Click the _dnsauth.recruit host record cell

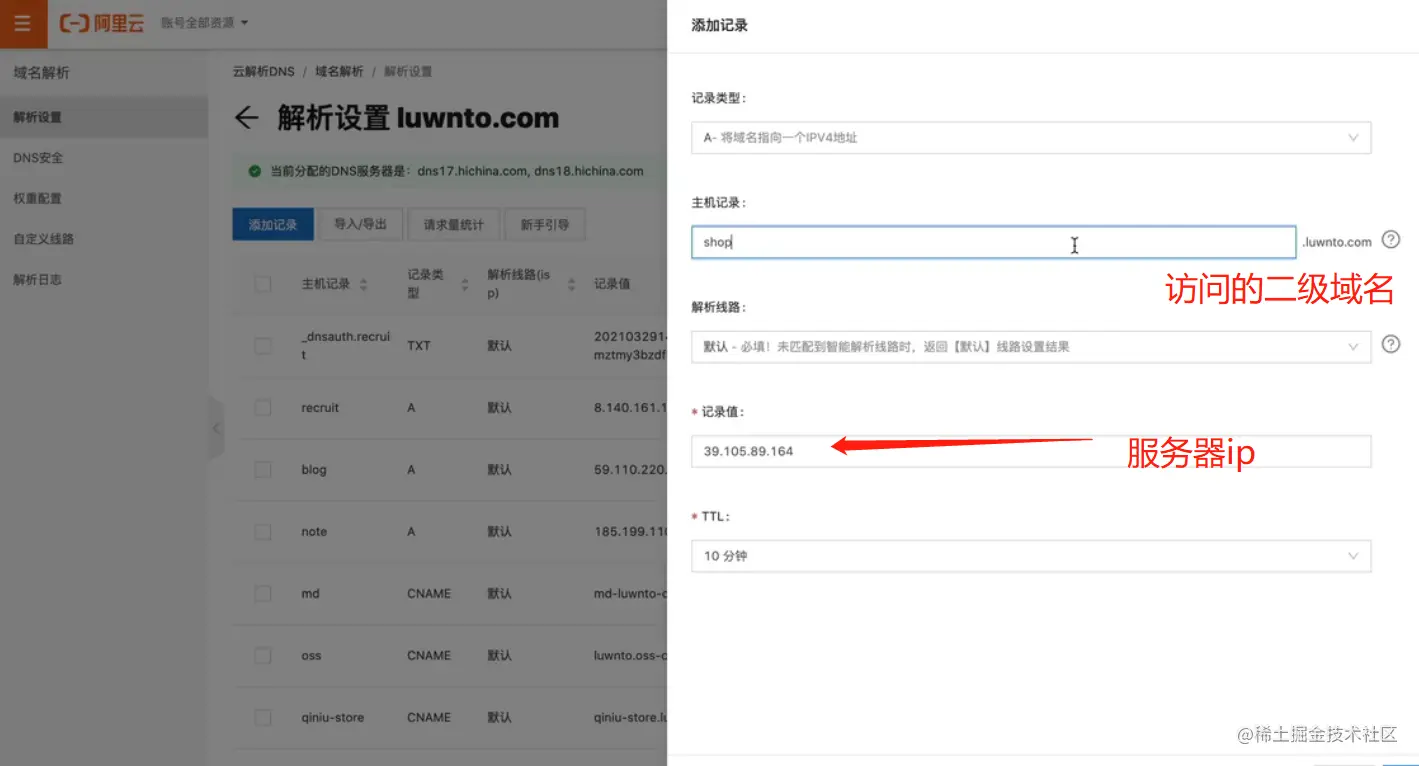coord(345,346)
